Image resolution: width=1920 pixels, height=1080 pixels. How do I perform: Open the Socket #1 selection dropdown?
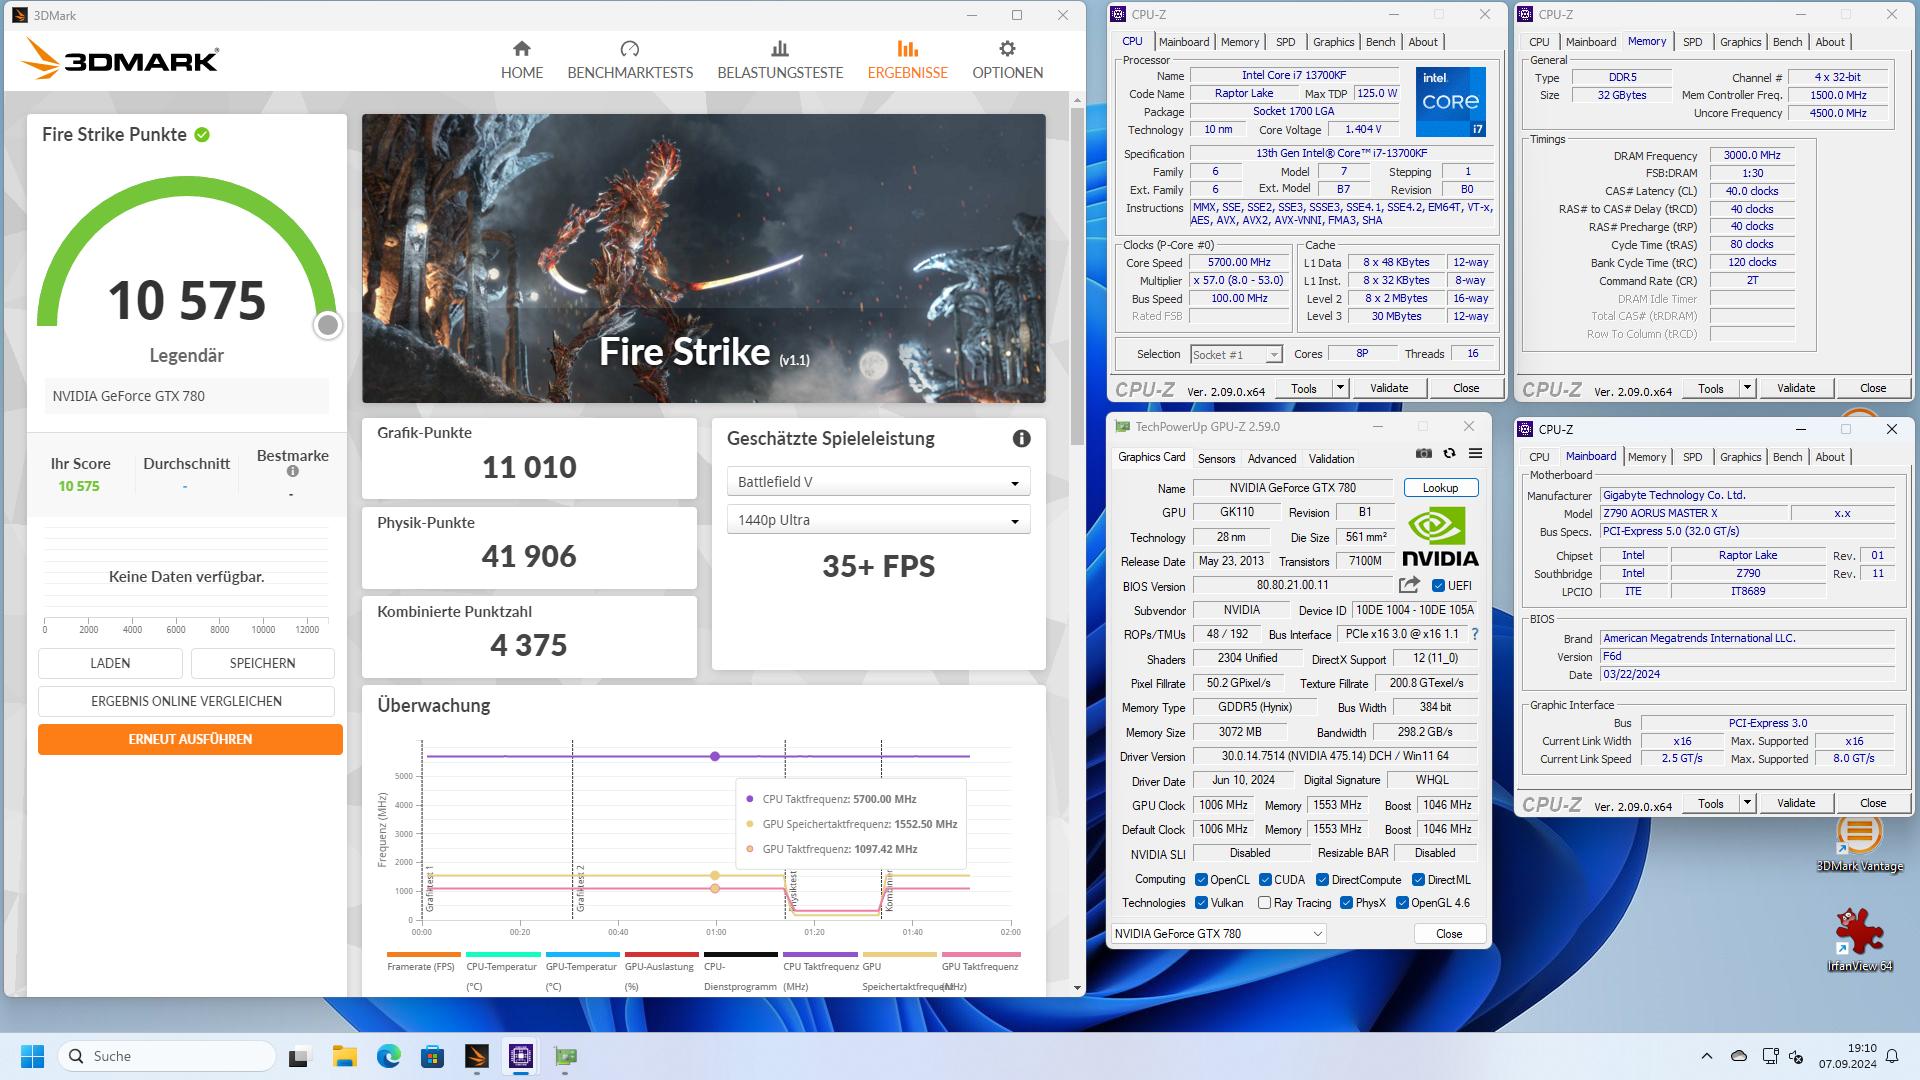pos(1236,354)
